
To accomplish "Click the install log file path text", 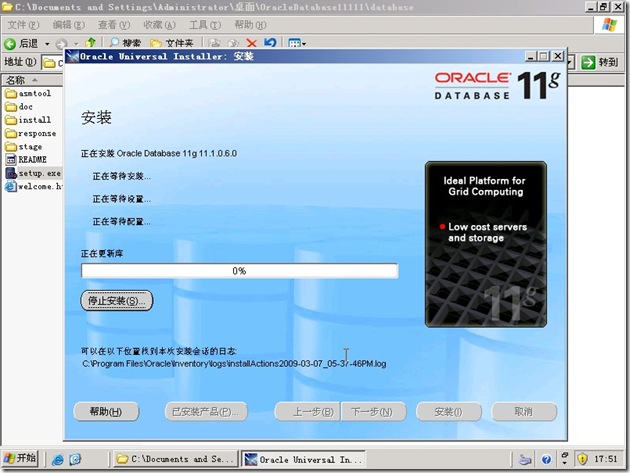I will click(x=234, y=364).
